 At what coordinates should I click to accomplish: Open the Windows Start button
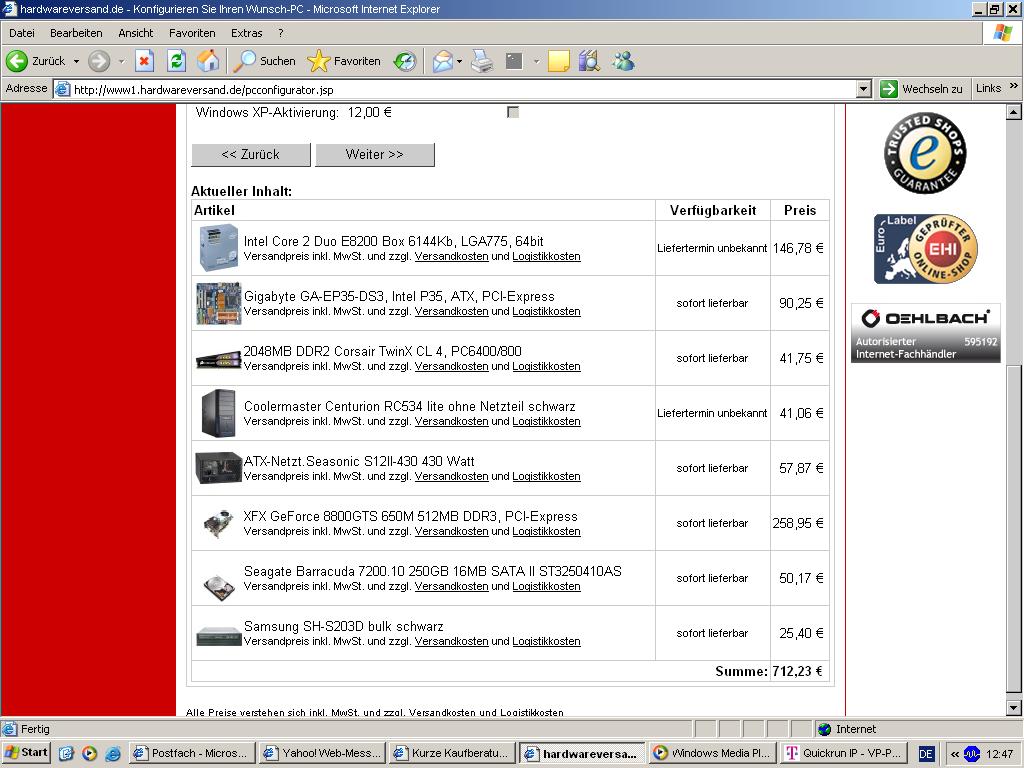(26, 752)
